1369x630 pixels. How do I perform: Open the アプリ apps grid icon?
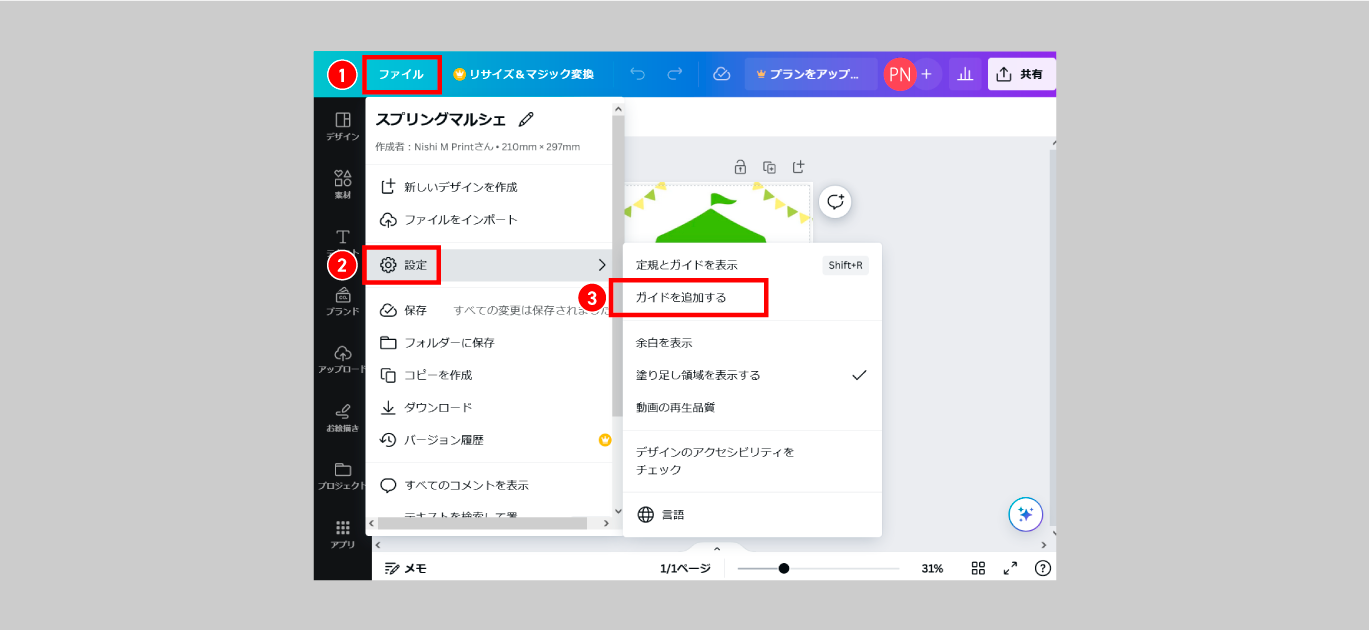[342, 533]
